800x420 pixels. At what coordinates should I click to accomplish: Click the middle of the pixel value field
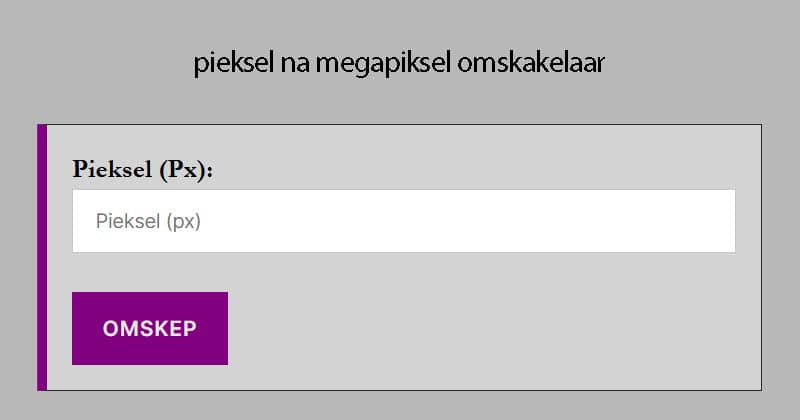pyautogui.click(x=403, y=221)
